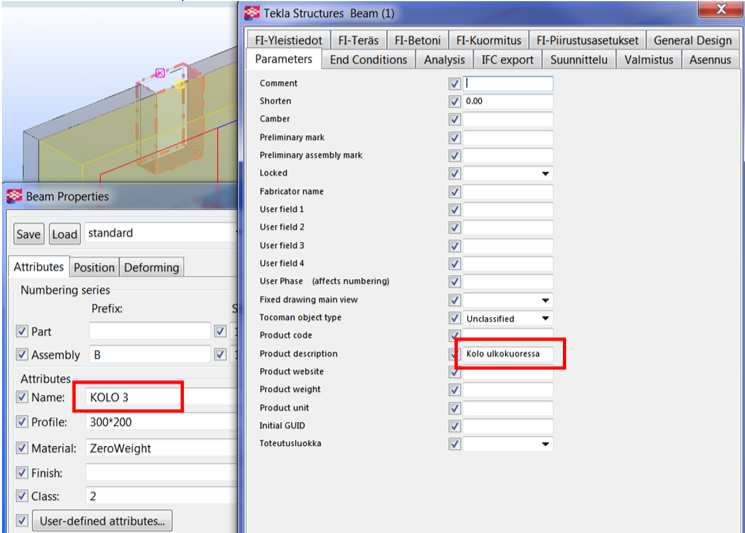Toggle the Profile attribute checkbox
745x533 pixels.
coord(22,421)
